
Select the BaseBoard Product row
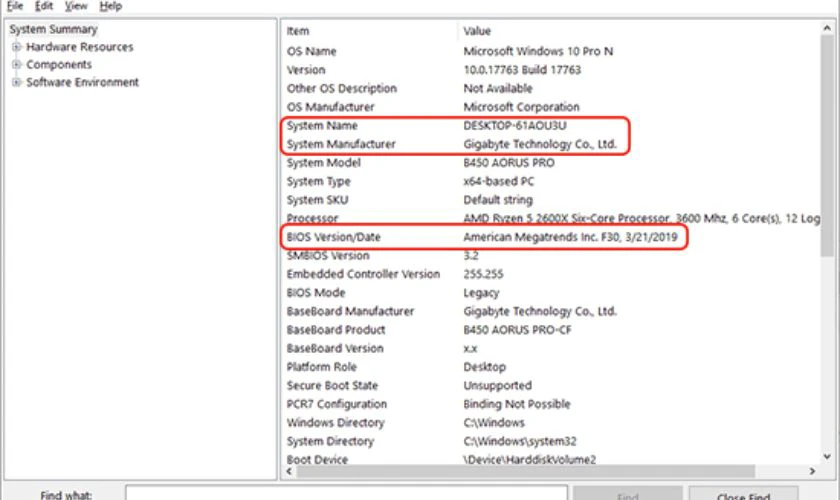coord(551,330)
